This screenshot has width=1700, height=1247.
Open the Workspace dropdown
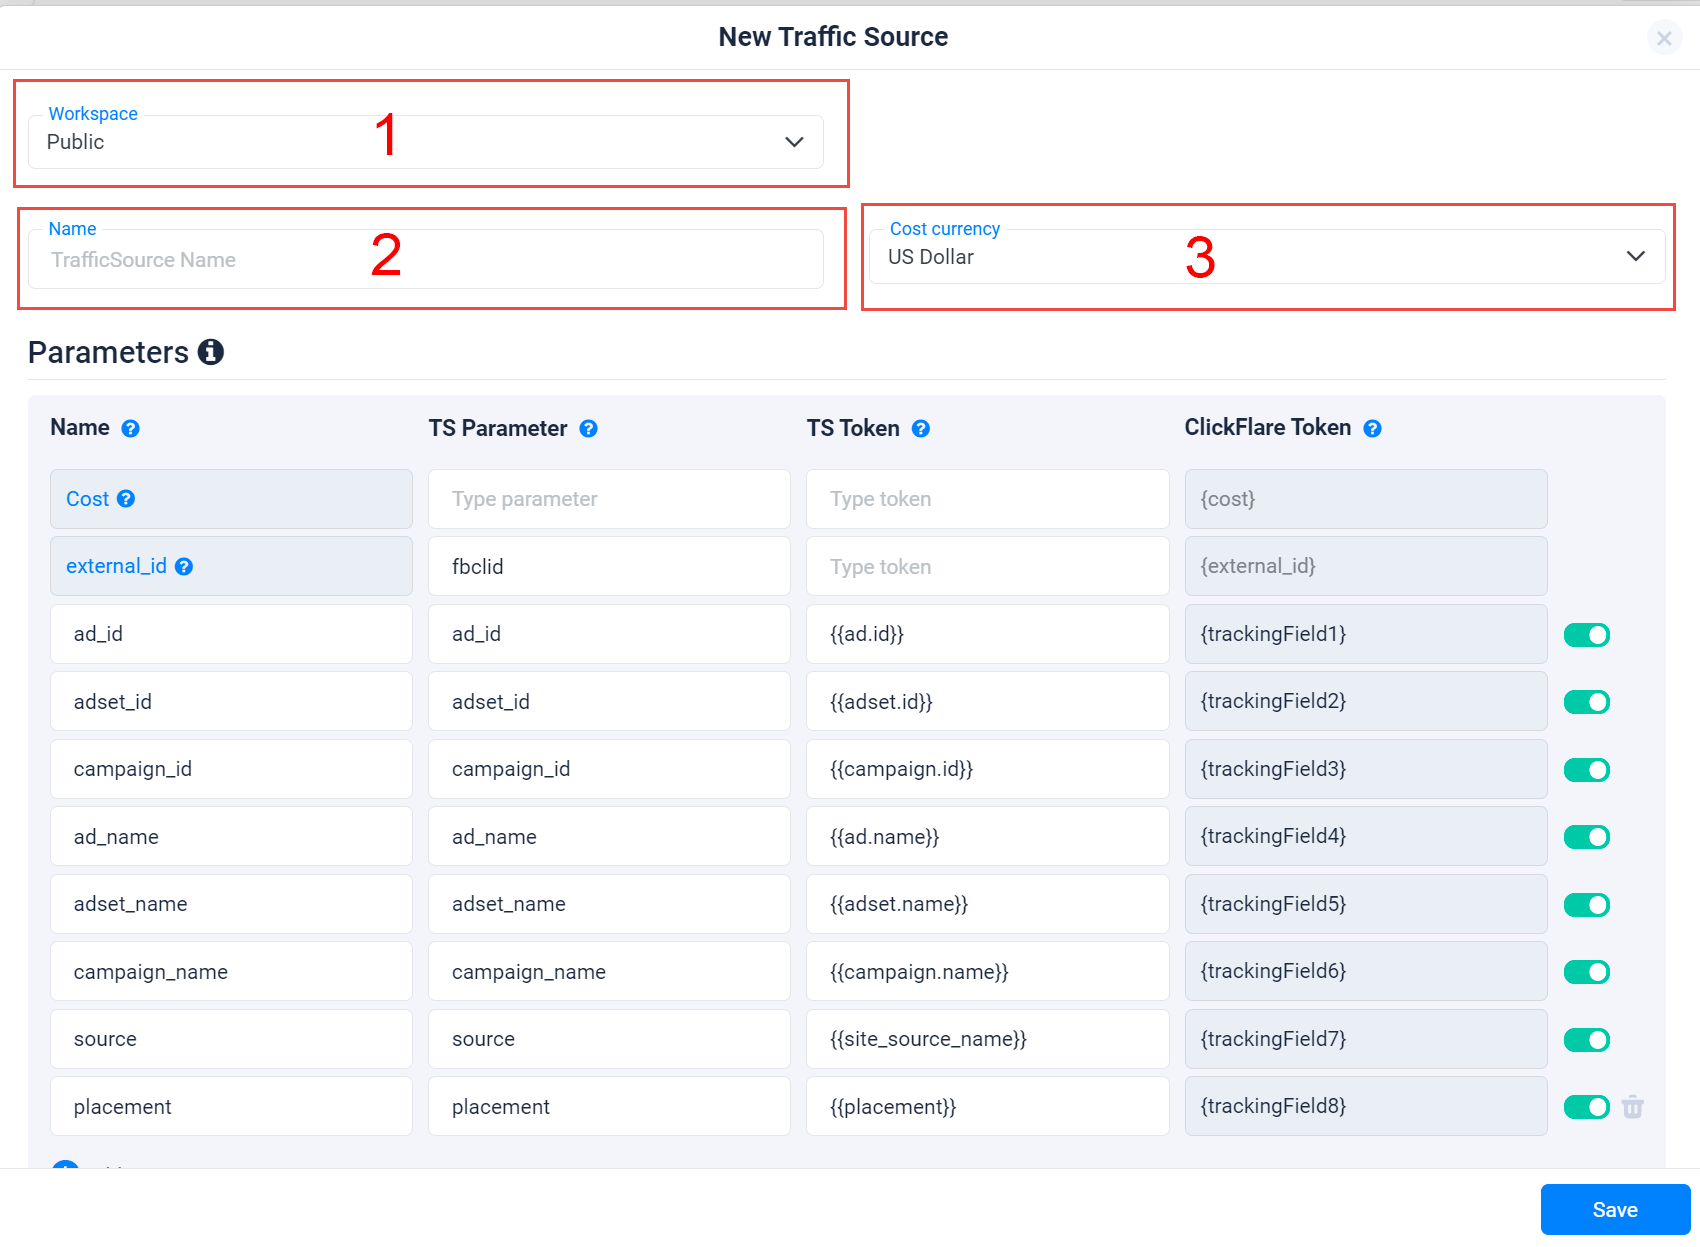(426, 142)
